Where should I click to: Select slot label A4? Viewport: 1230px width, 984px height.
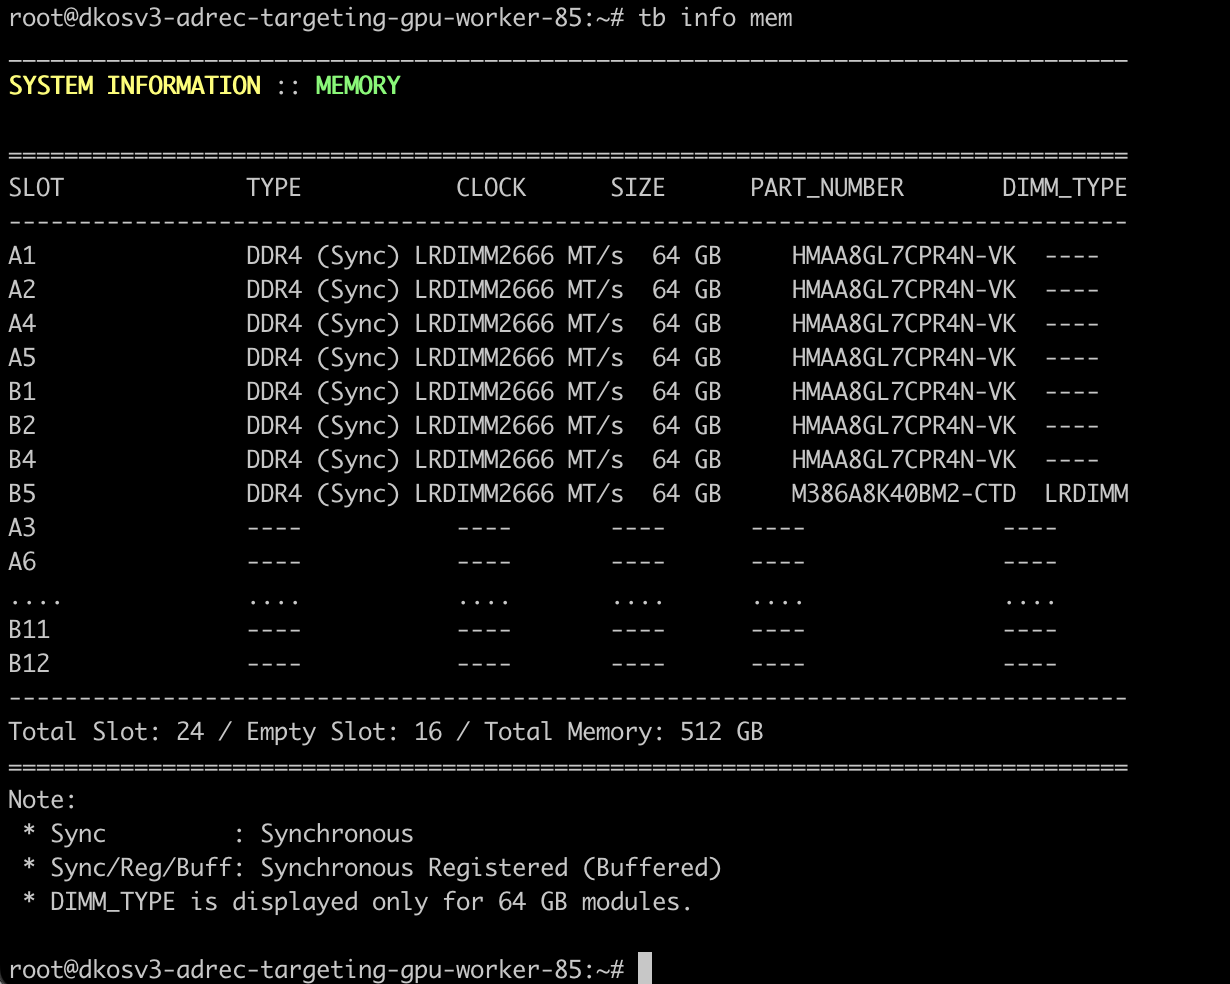pos(22,324)
